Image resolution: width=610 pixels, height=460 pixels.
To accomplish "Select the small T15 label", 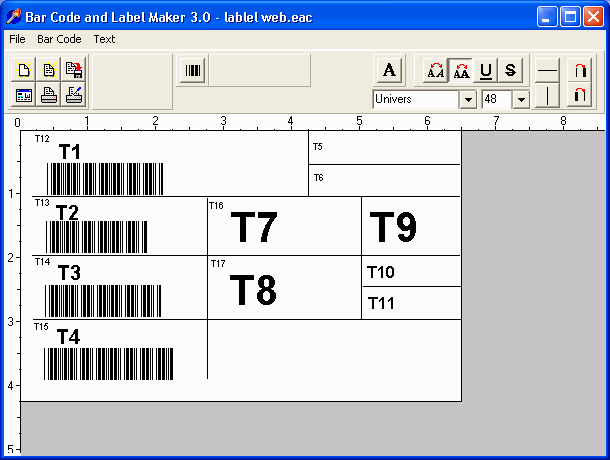I will [x=41, y=327].
